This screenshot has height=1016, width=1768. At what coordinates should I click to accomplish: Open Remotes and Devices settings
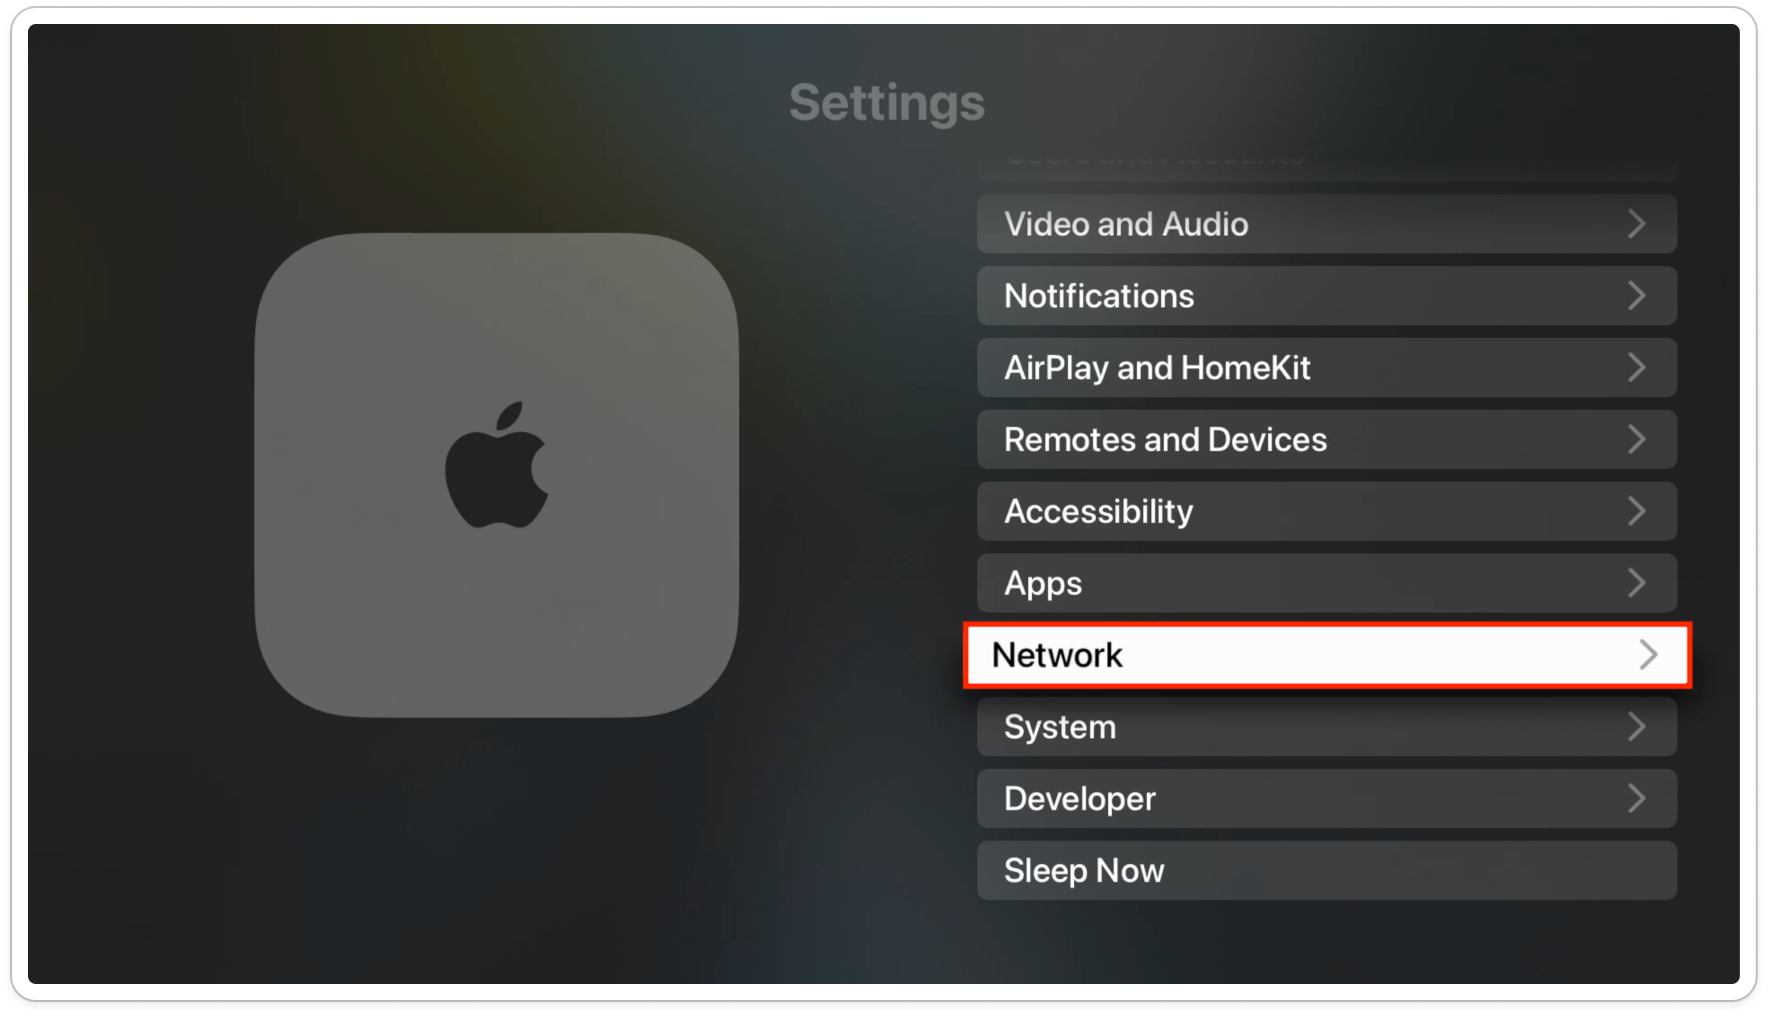[1327, 439]
